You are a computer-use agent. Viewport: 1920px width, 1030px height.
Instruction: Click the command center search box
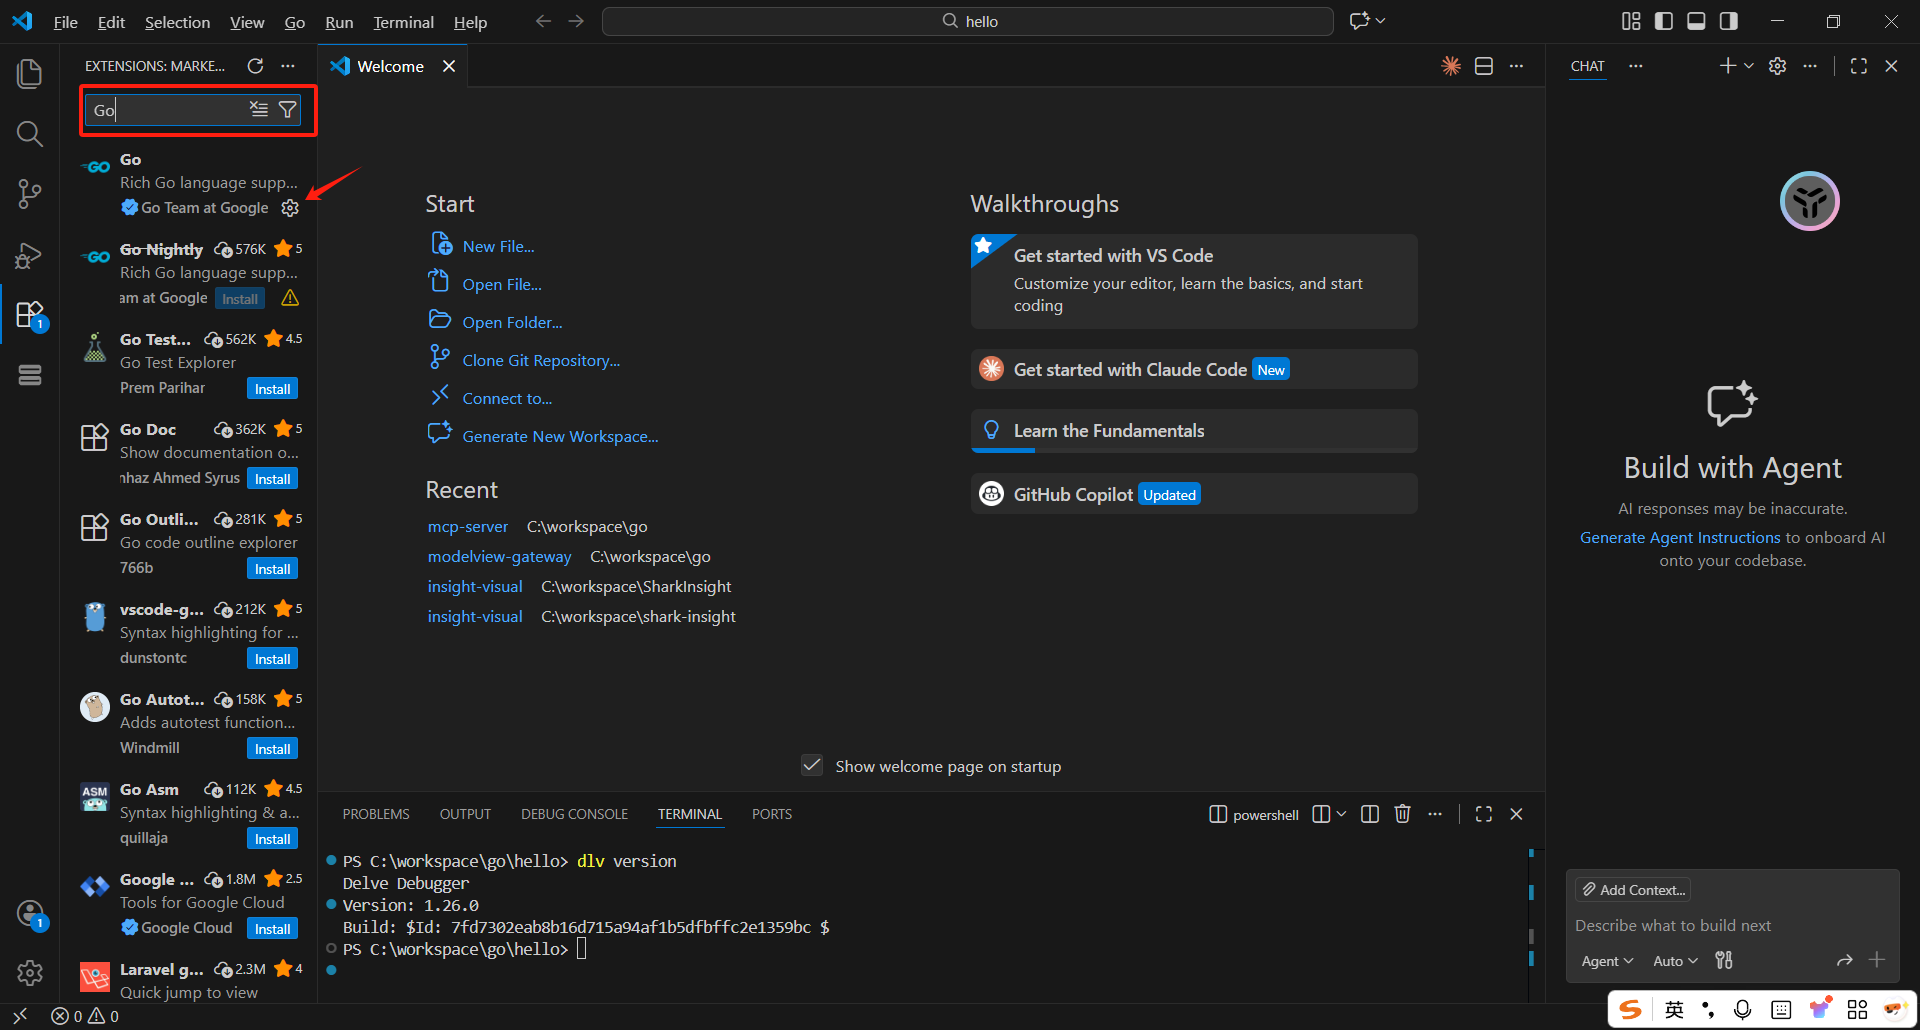tap(967, 21)
